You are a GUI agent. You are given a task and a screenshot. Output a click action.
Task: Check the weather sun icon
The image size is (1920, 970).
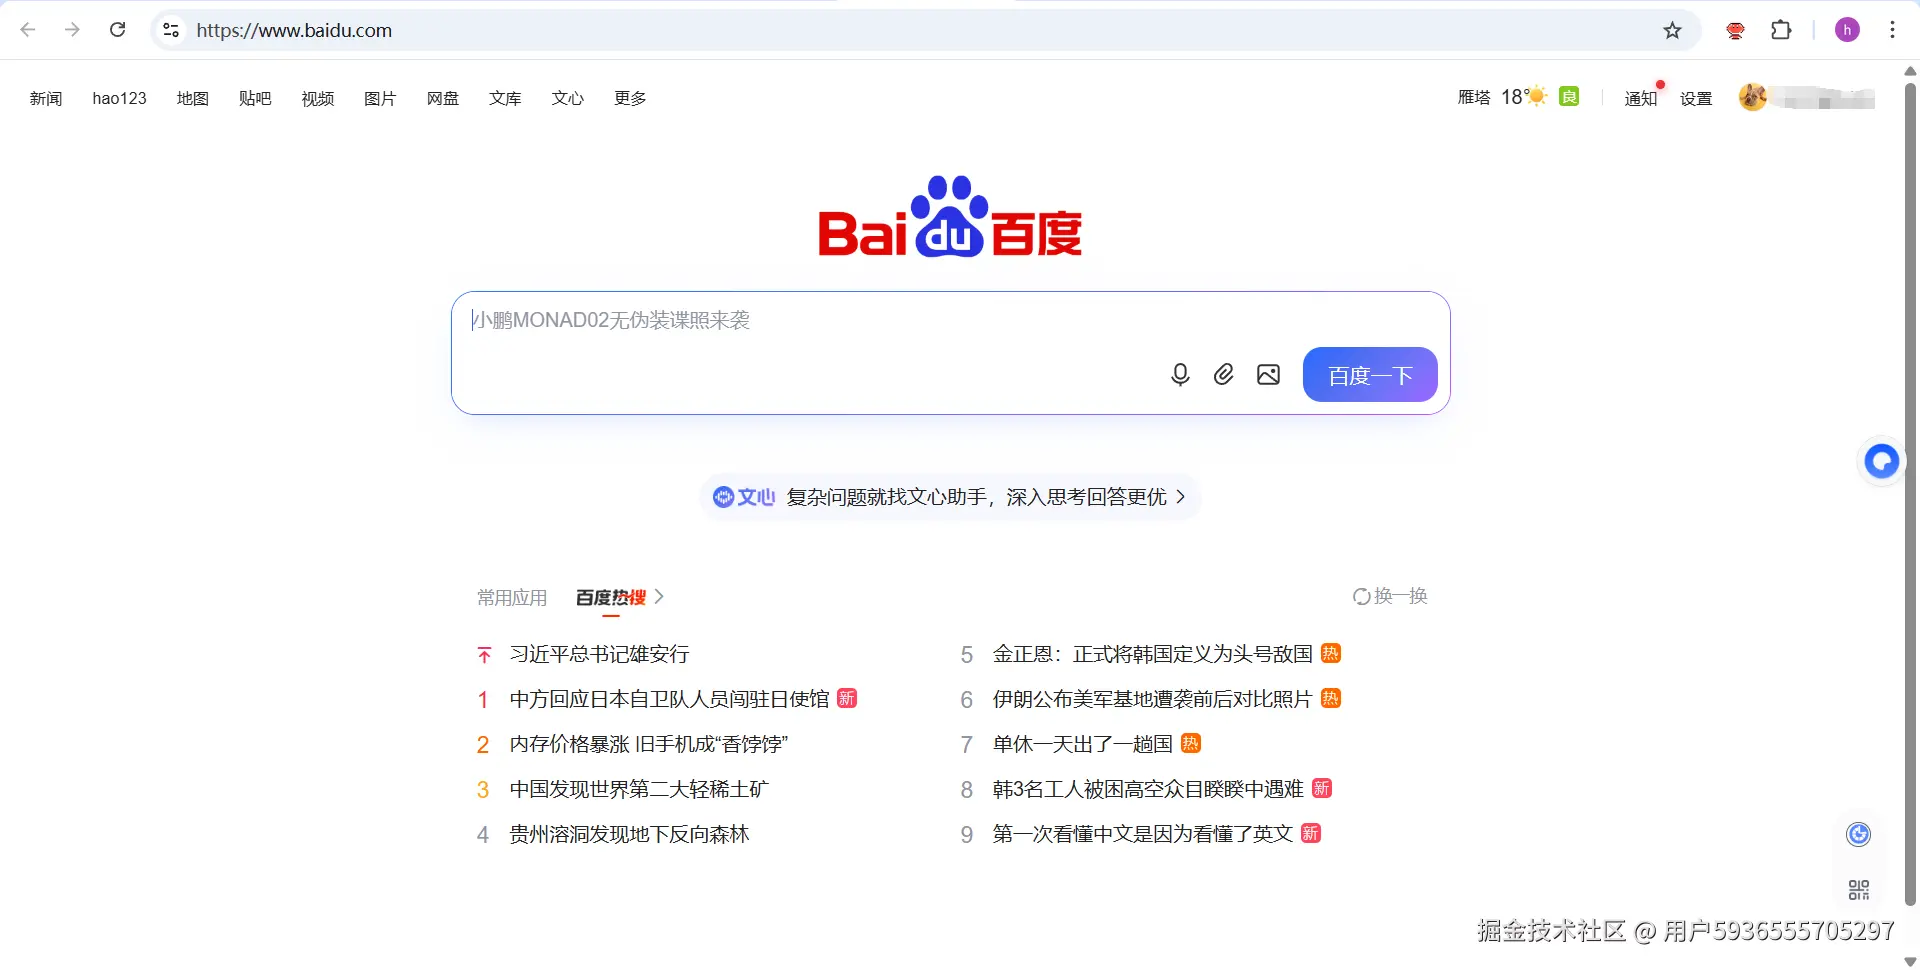[1536, 97]
